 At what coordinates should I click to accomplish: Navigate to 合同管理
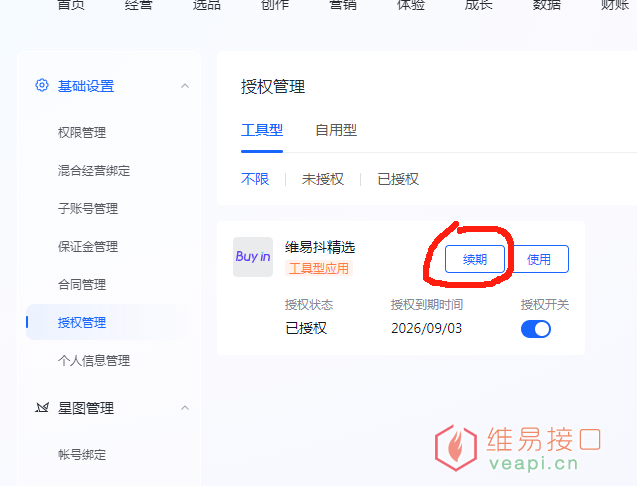[x=82, y=285]
